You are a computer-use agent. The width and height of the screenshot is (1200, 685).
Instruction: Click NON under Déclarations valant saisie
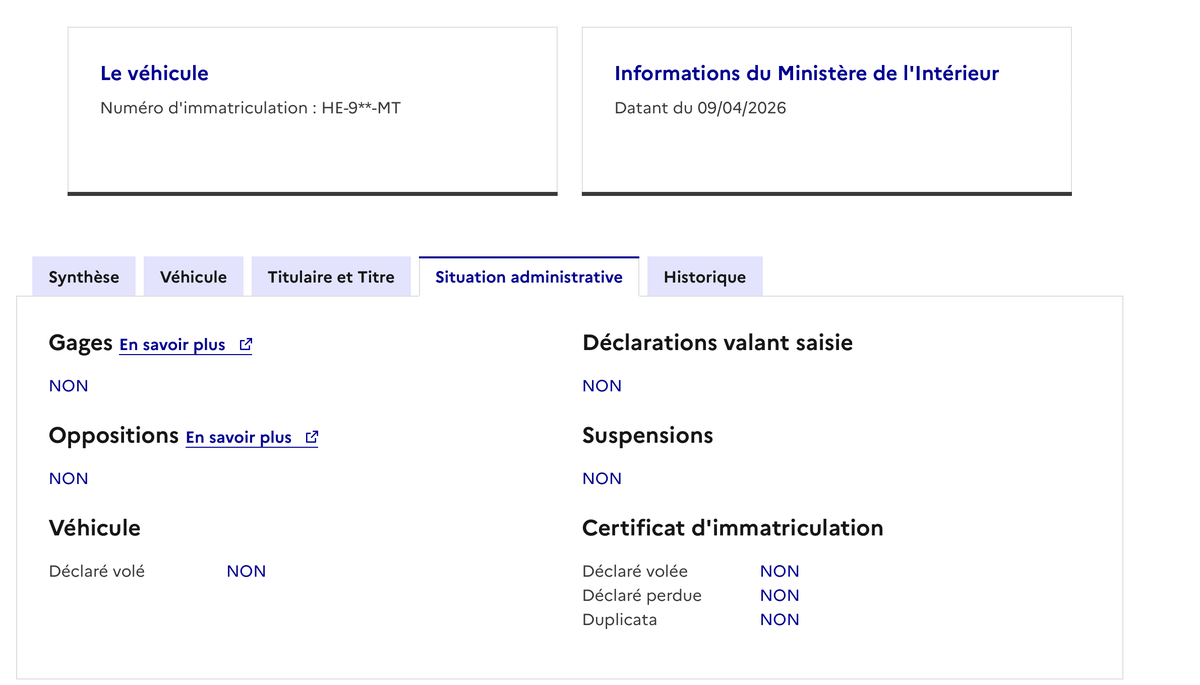pyautogui.click(x=602, y=386)
